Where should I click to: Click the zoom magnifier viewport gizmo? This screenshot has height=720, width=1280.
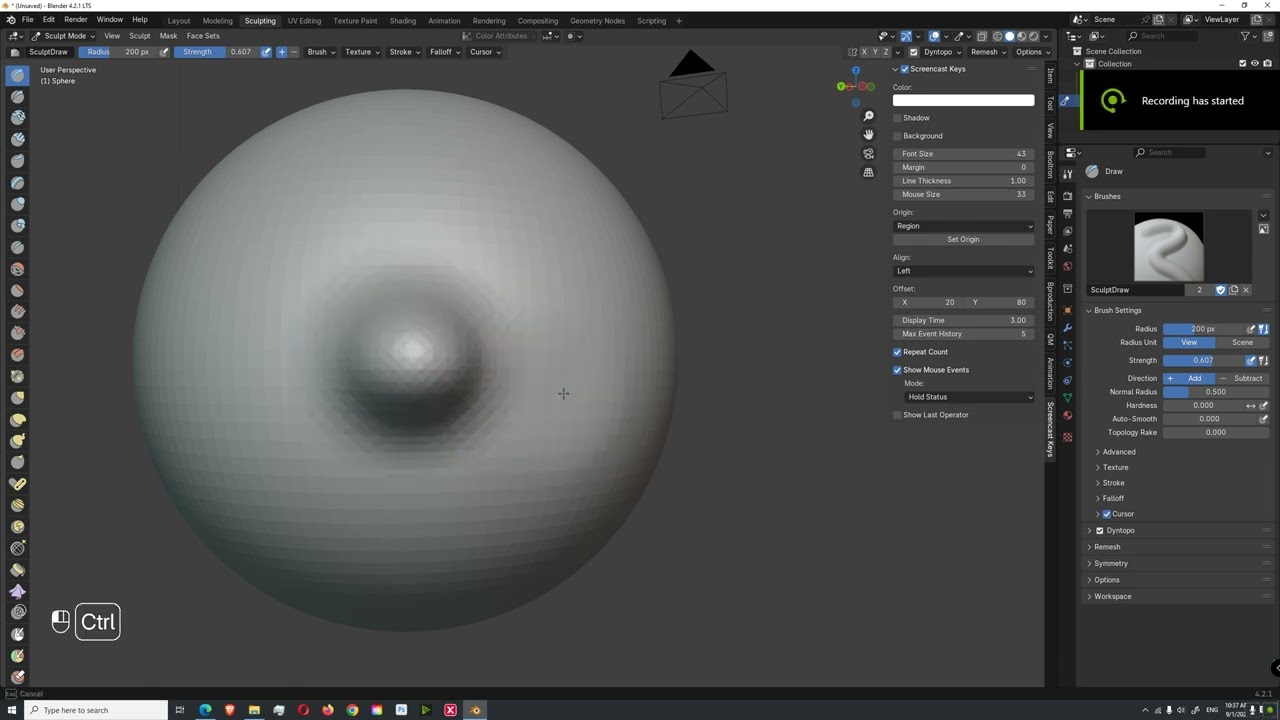[x=868, y=117]
